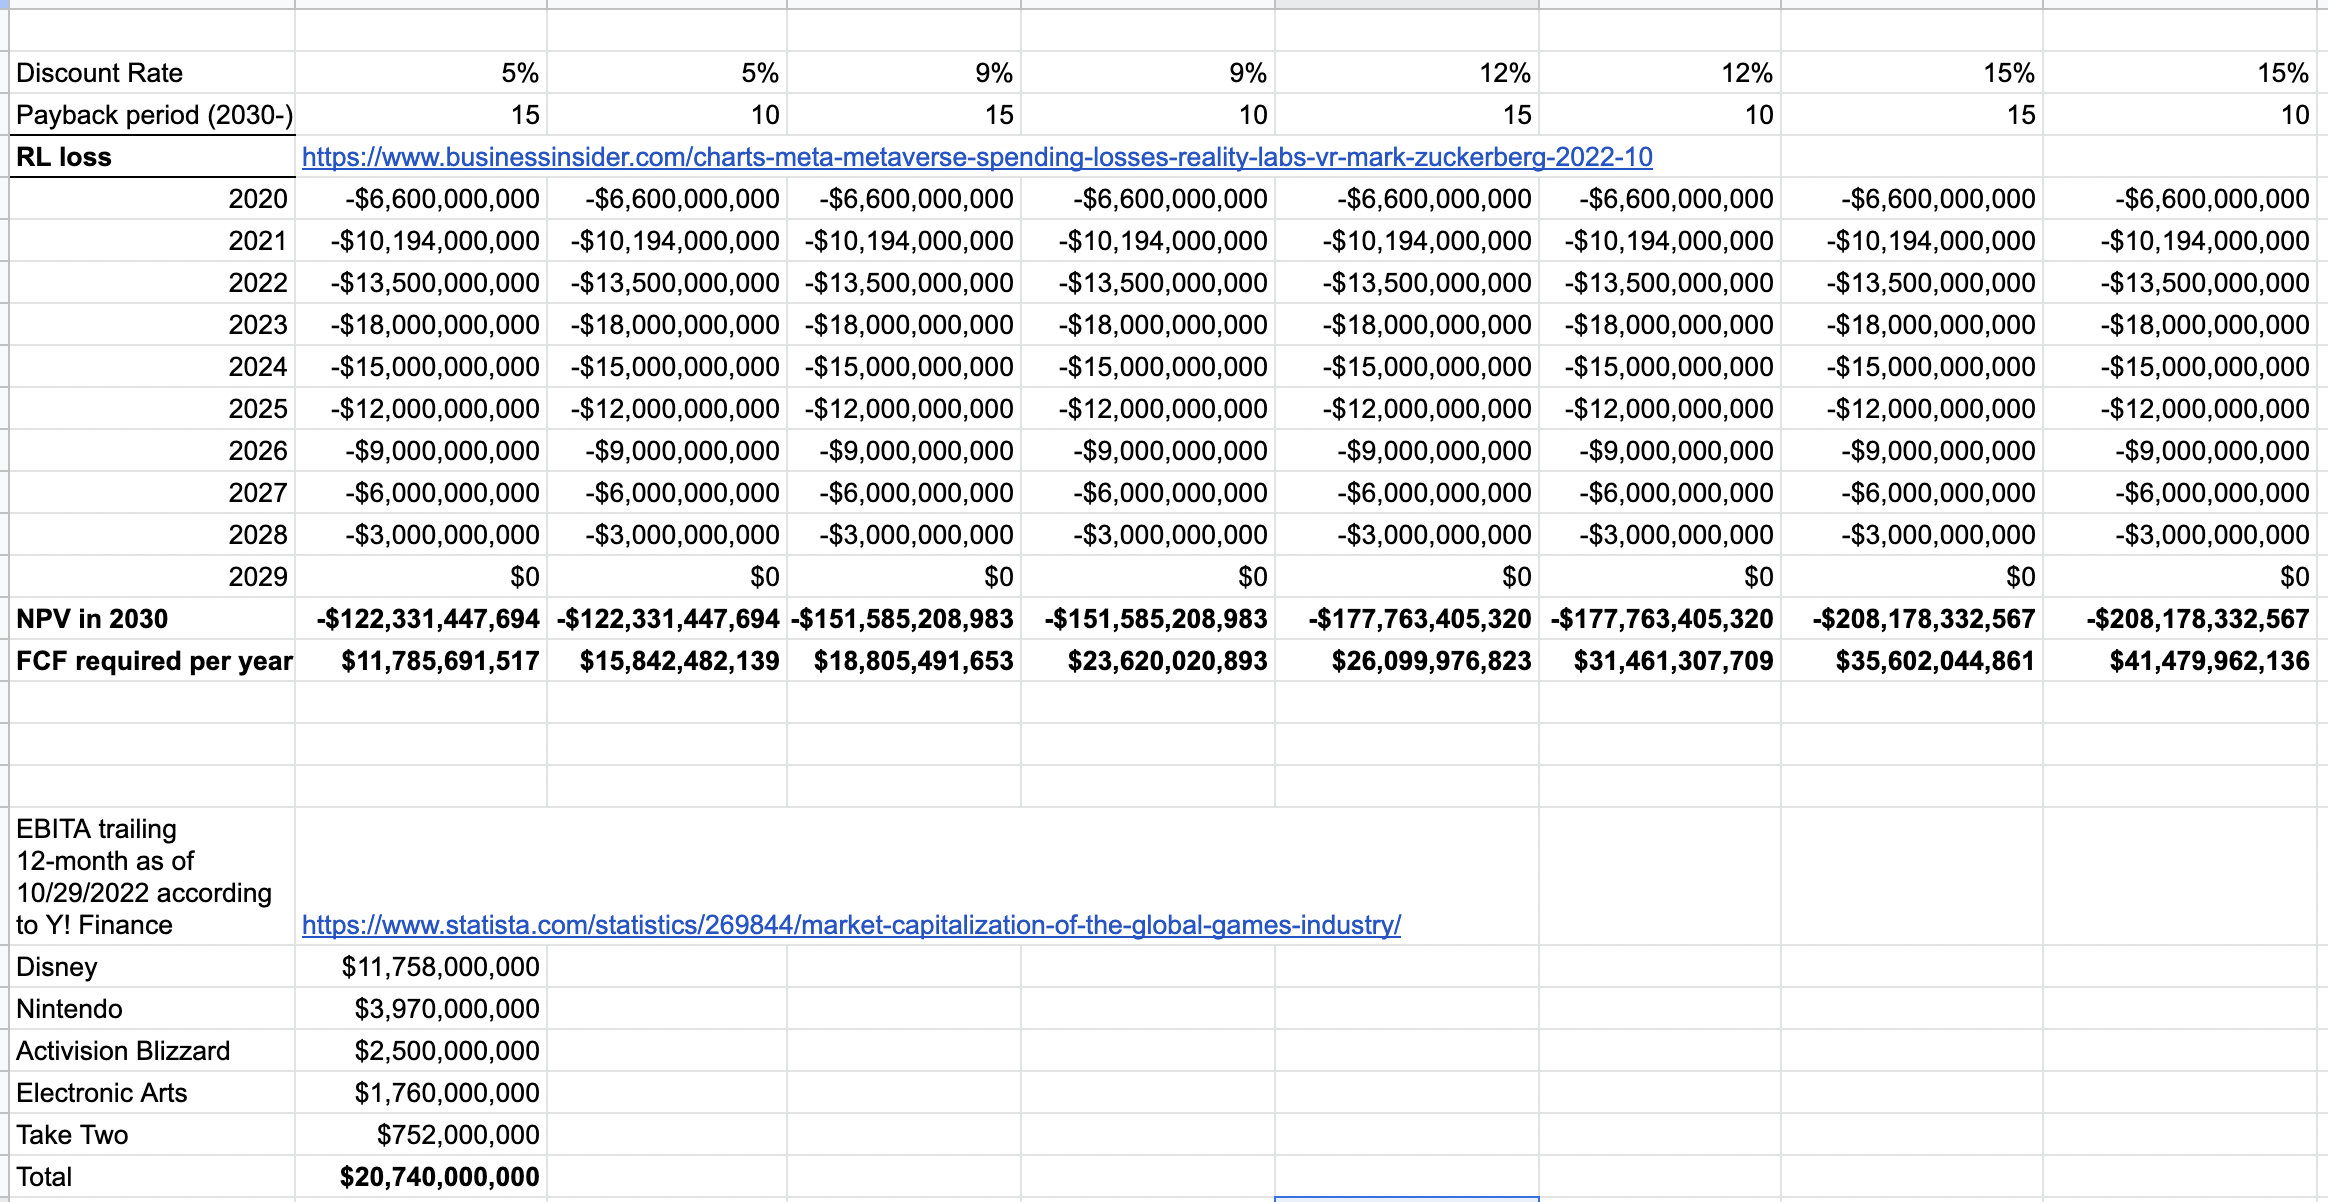The image size is (2328, 1202).
Task: Select the 'FCF required per year' label cell
Action: [x=152, y=661]
